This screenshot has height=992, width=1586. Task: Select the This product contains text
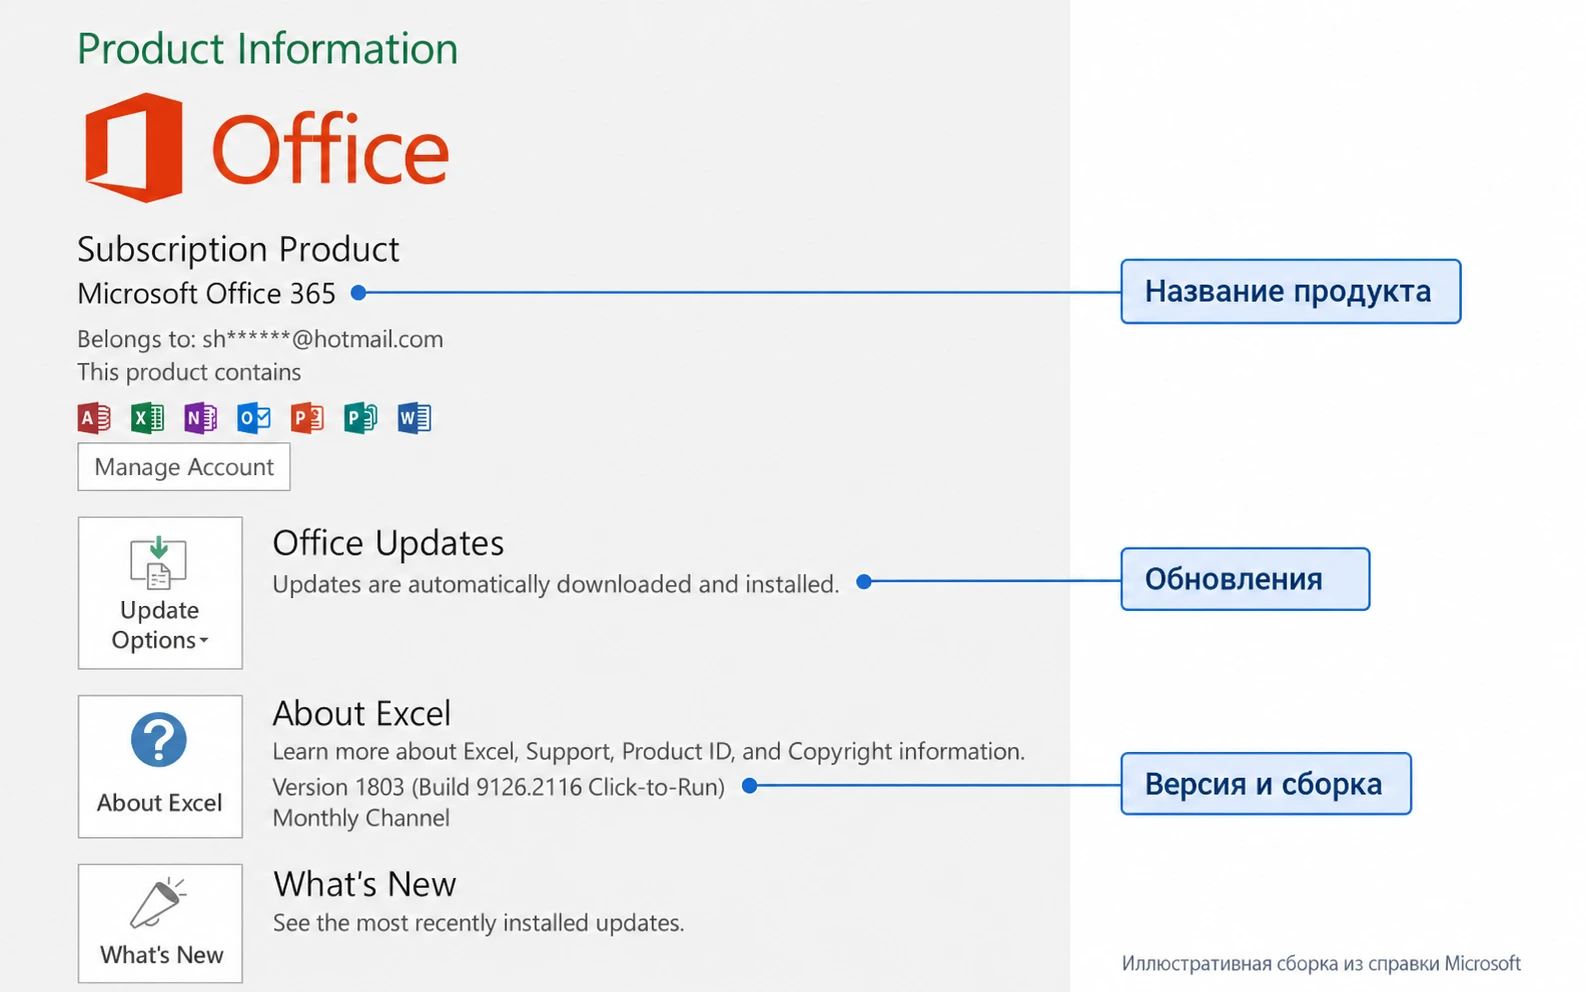189,372
